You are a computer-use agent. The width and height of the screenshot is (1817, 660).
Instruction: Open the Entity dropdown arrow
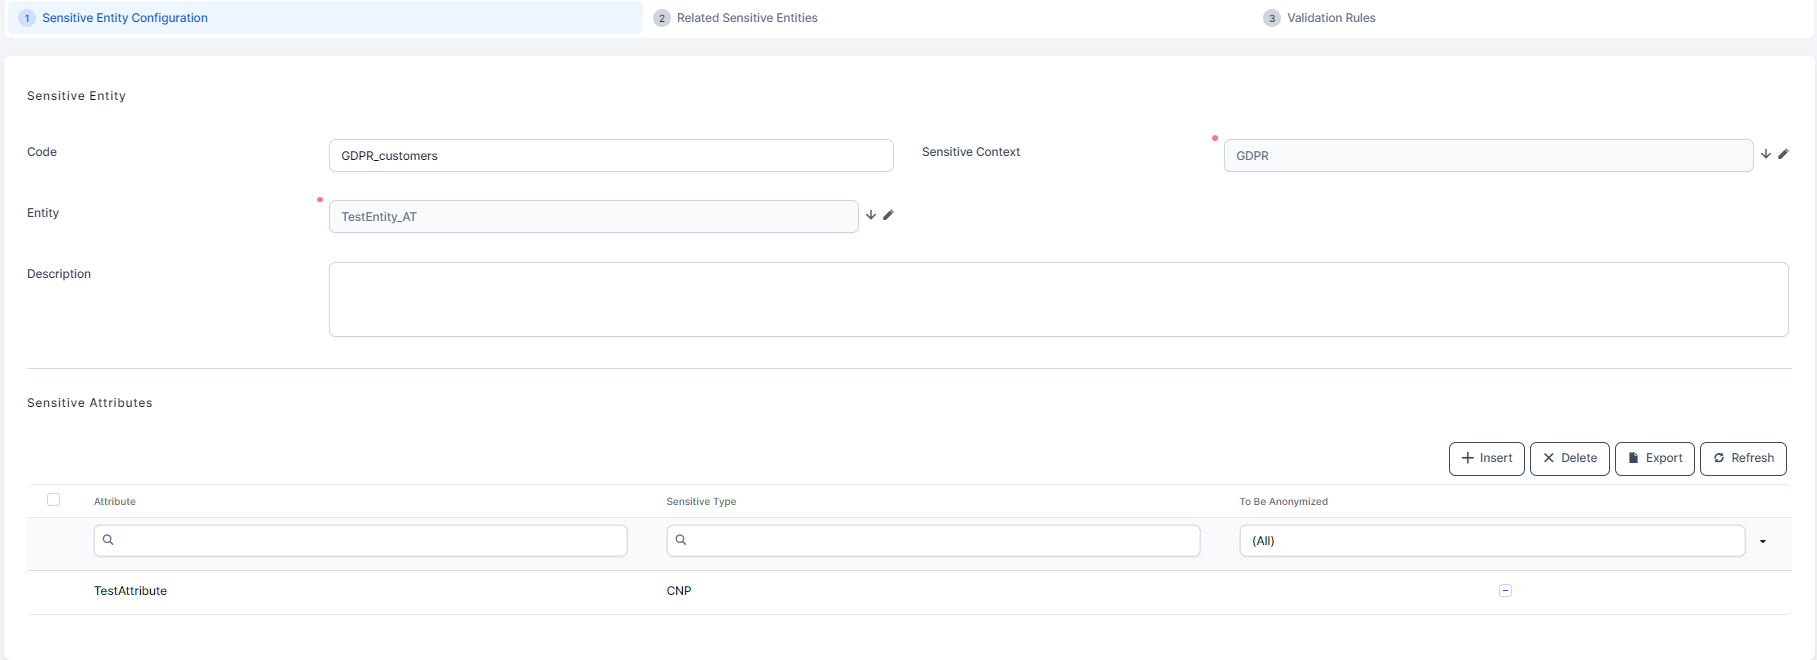[871, 215]
